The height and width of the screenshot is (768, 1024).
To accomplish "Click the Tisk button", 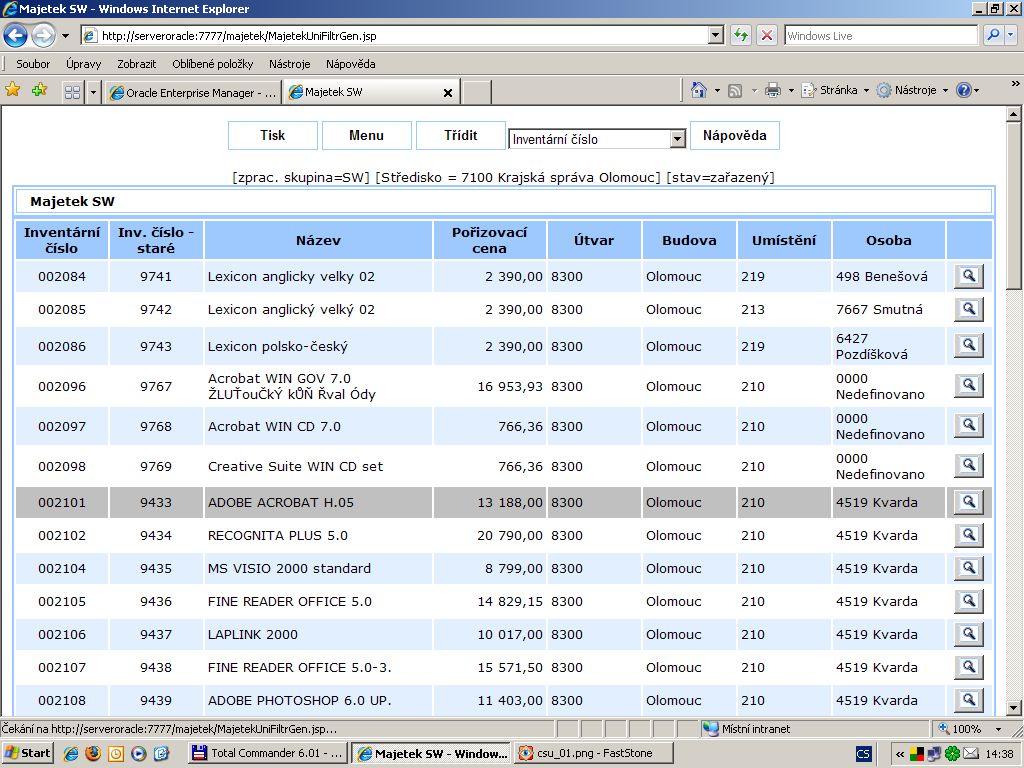I will coord(273,136).
